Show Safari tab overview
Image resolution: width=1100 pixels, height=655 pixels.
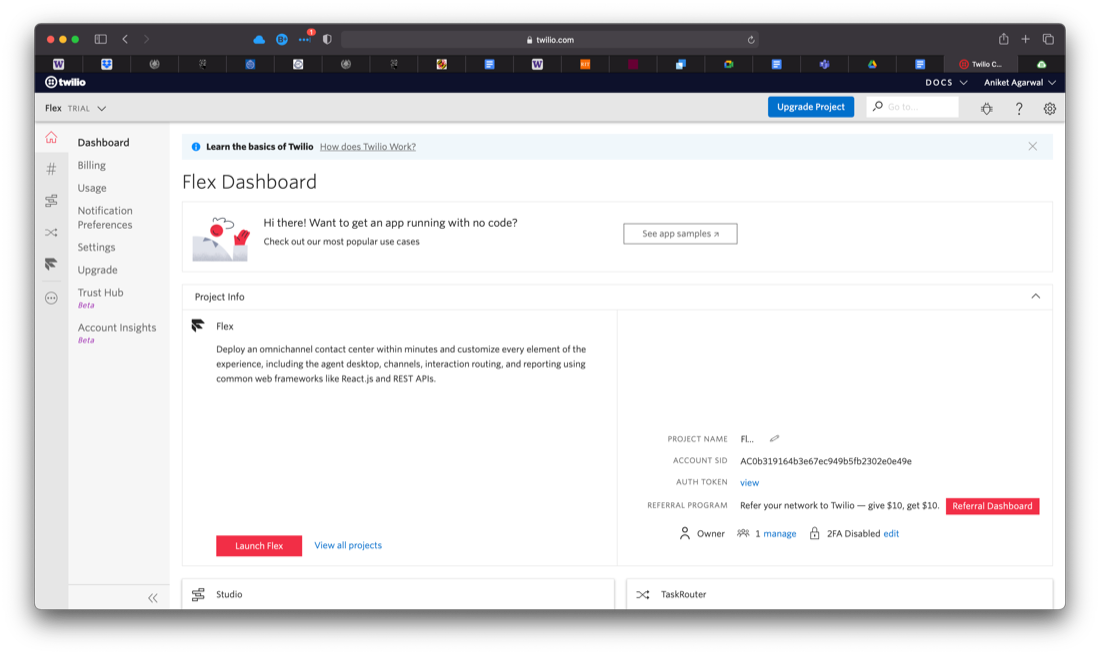point(1048,39)
